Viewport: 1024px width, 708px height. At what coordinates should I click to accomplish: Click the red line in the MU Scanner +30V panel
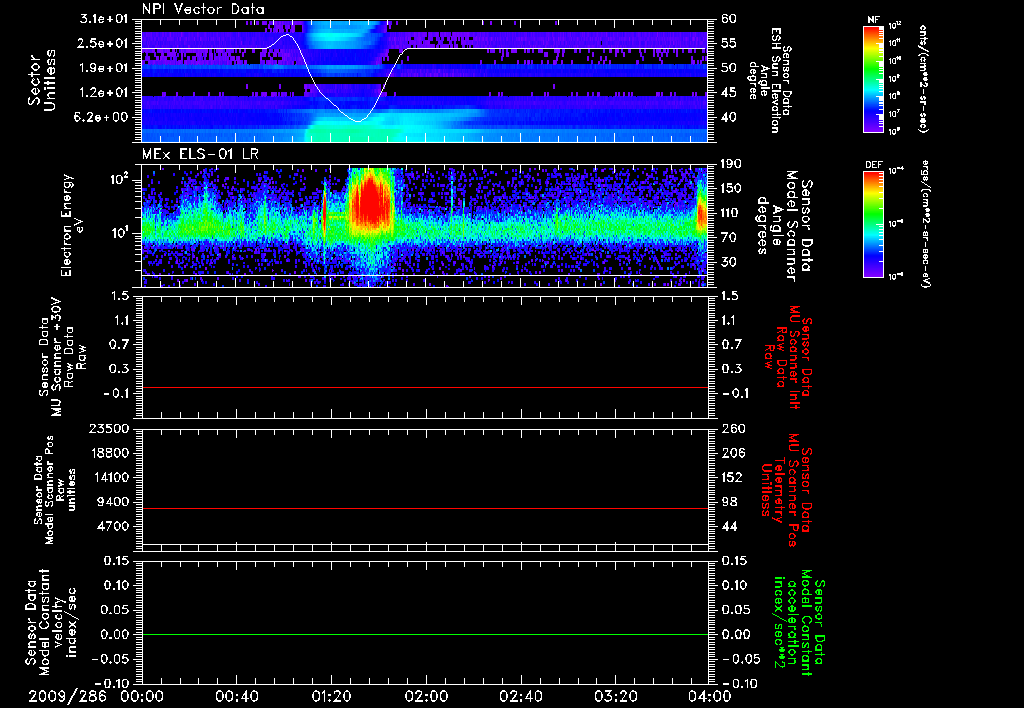coord(424,388)
